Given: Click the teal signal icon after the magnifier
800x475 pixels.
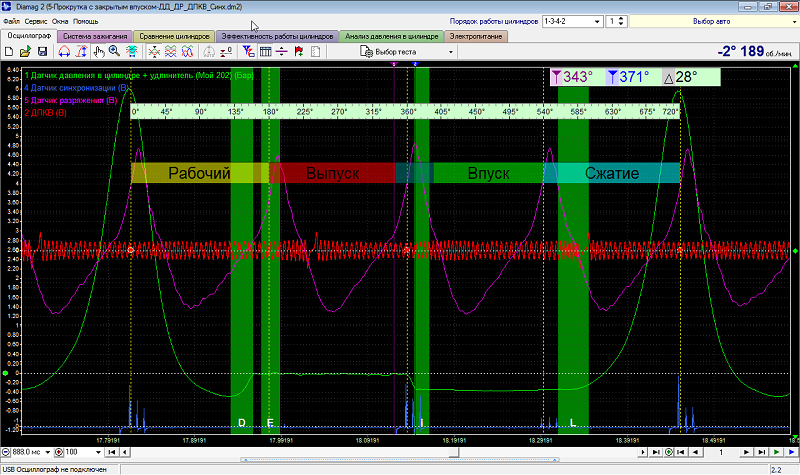Looking at the screenshot, I should coord(132,52).
